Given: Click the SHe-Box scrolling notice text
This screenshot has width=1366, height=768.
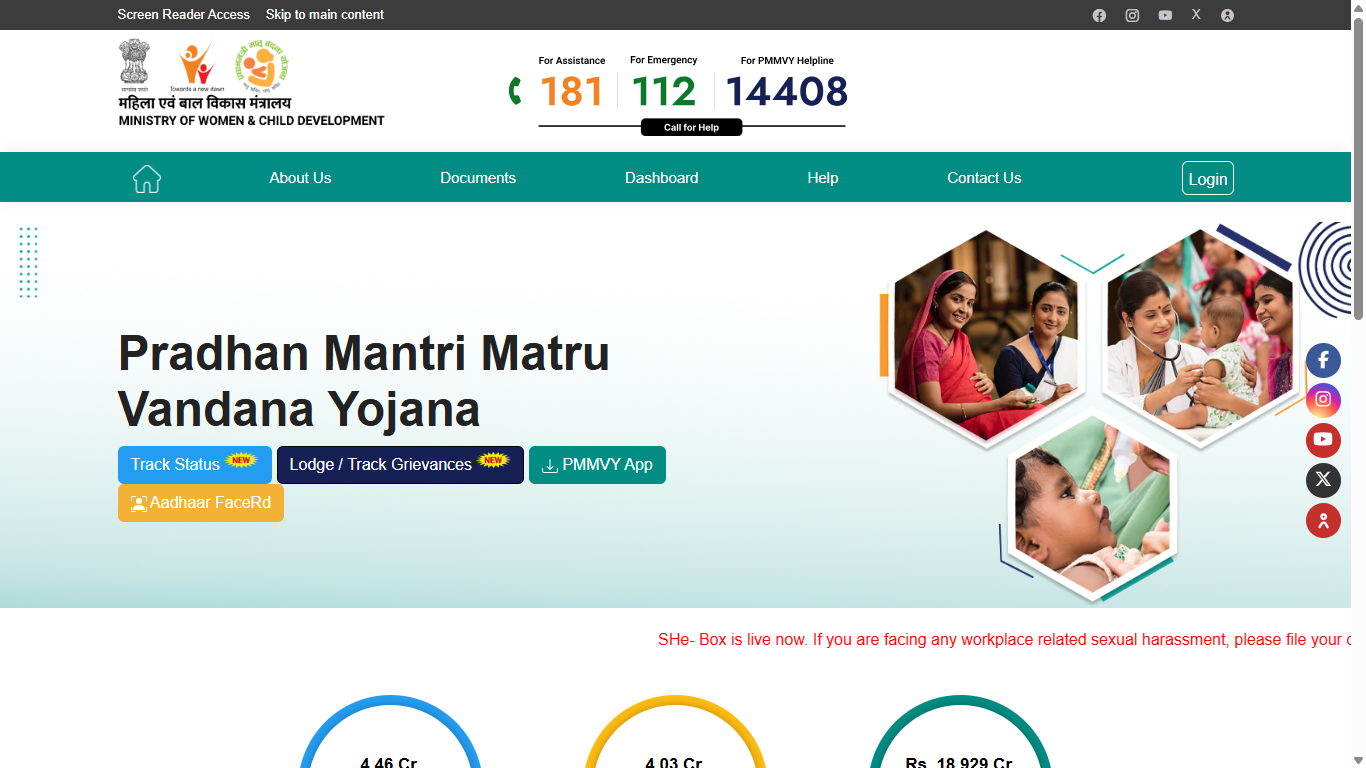Looking at the screenshot, I should pos(1004,639).
